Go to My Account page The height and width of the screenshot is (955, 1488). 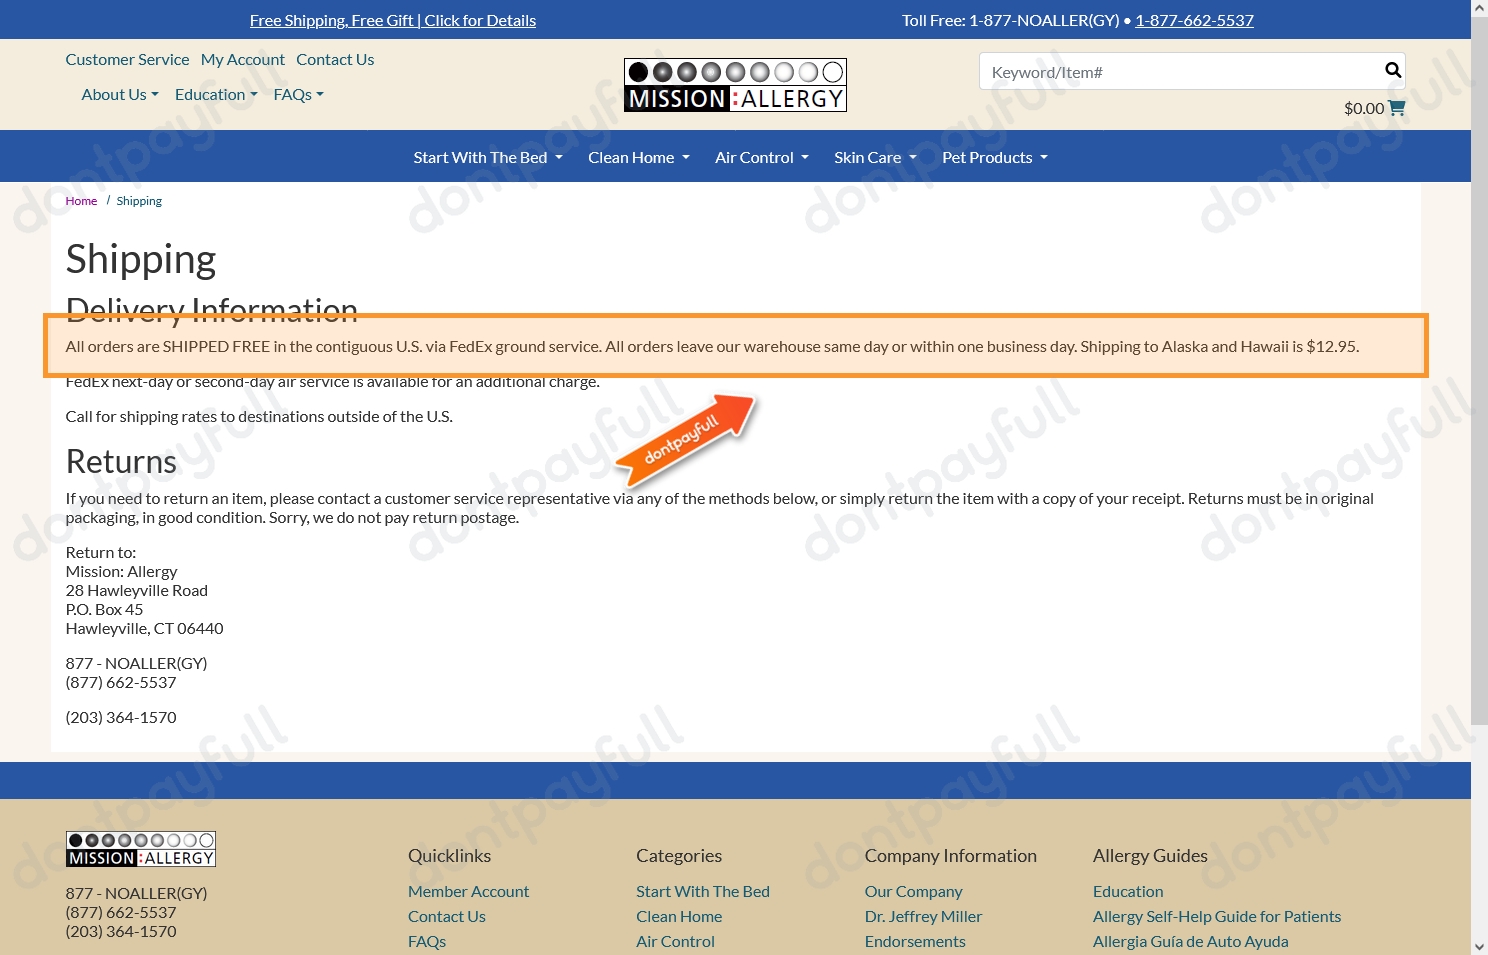pos(242,60)
